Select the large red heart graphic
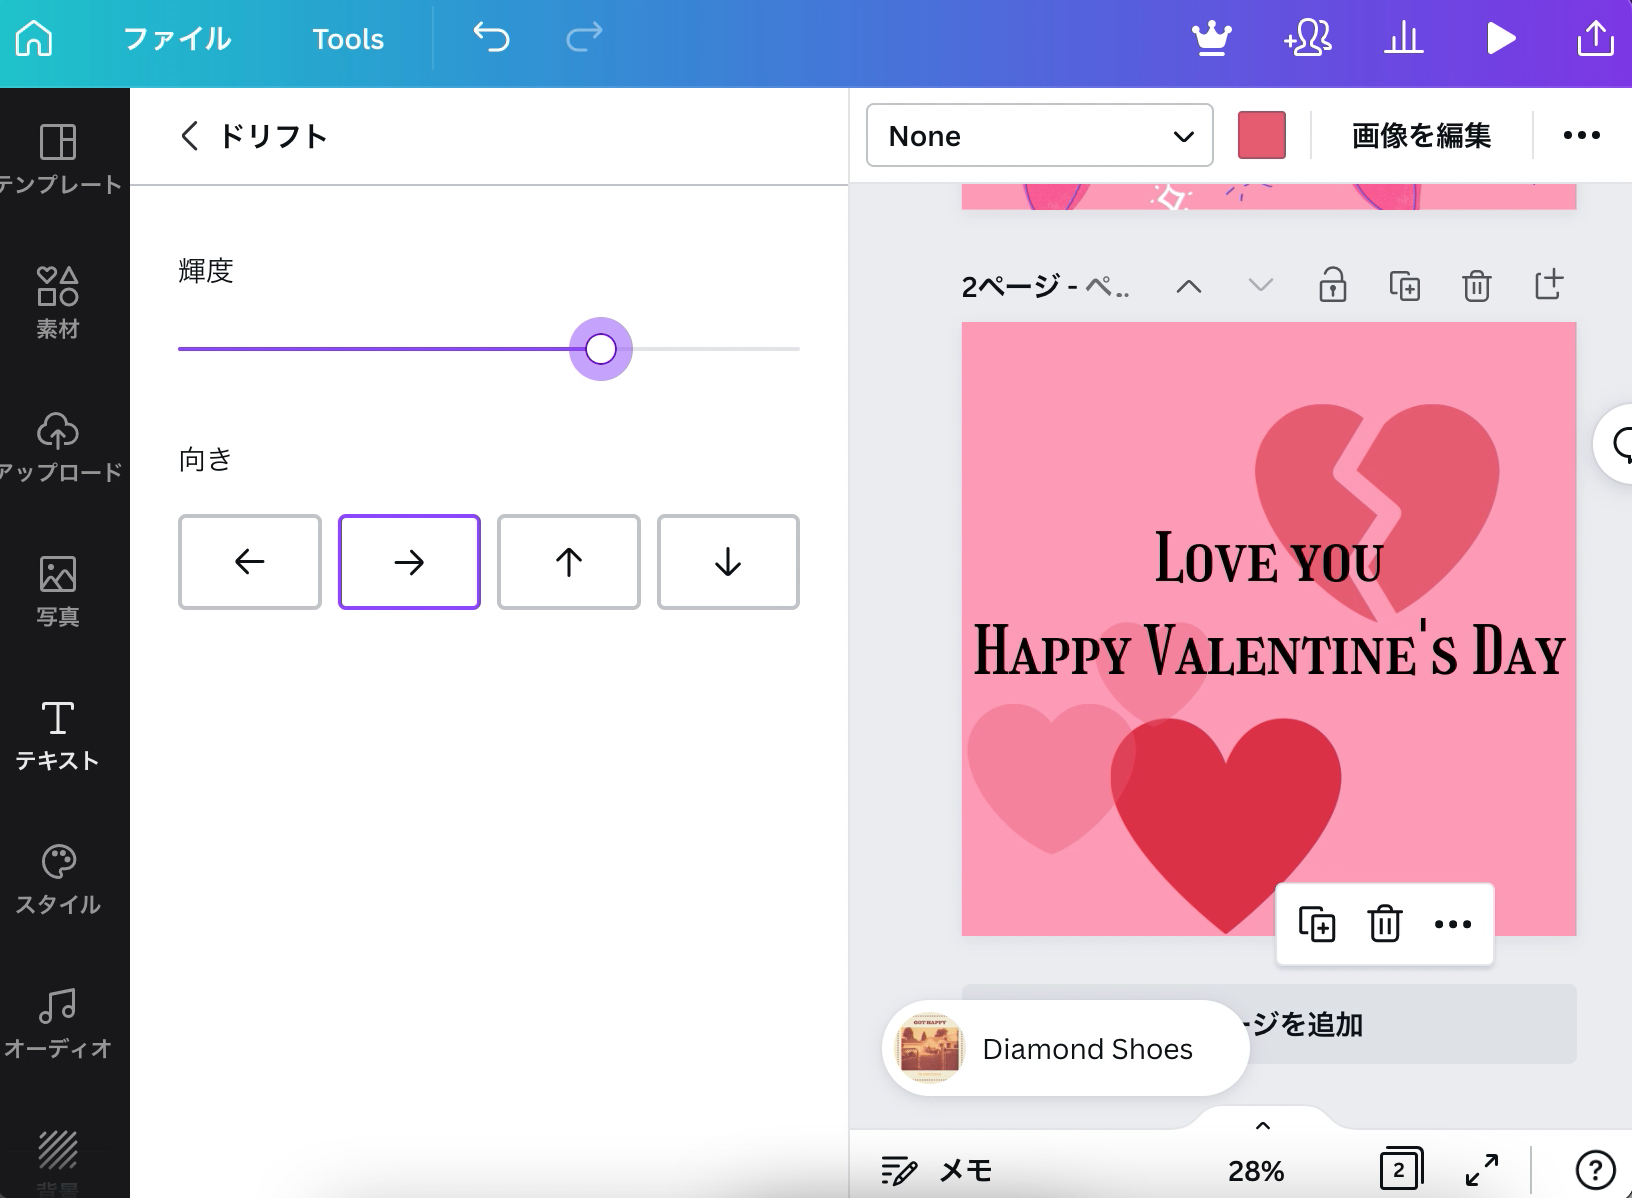The height and width of the screenshot is (1198, 1632). (x=1226, y=826)
